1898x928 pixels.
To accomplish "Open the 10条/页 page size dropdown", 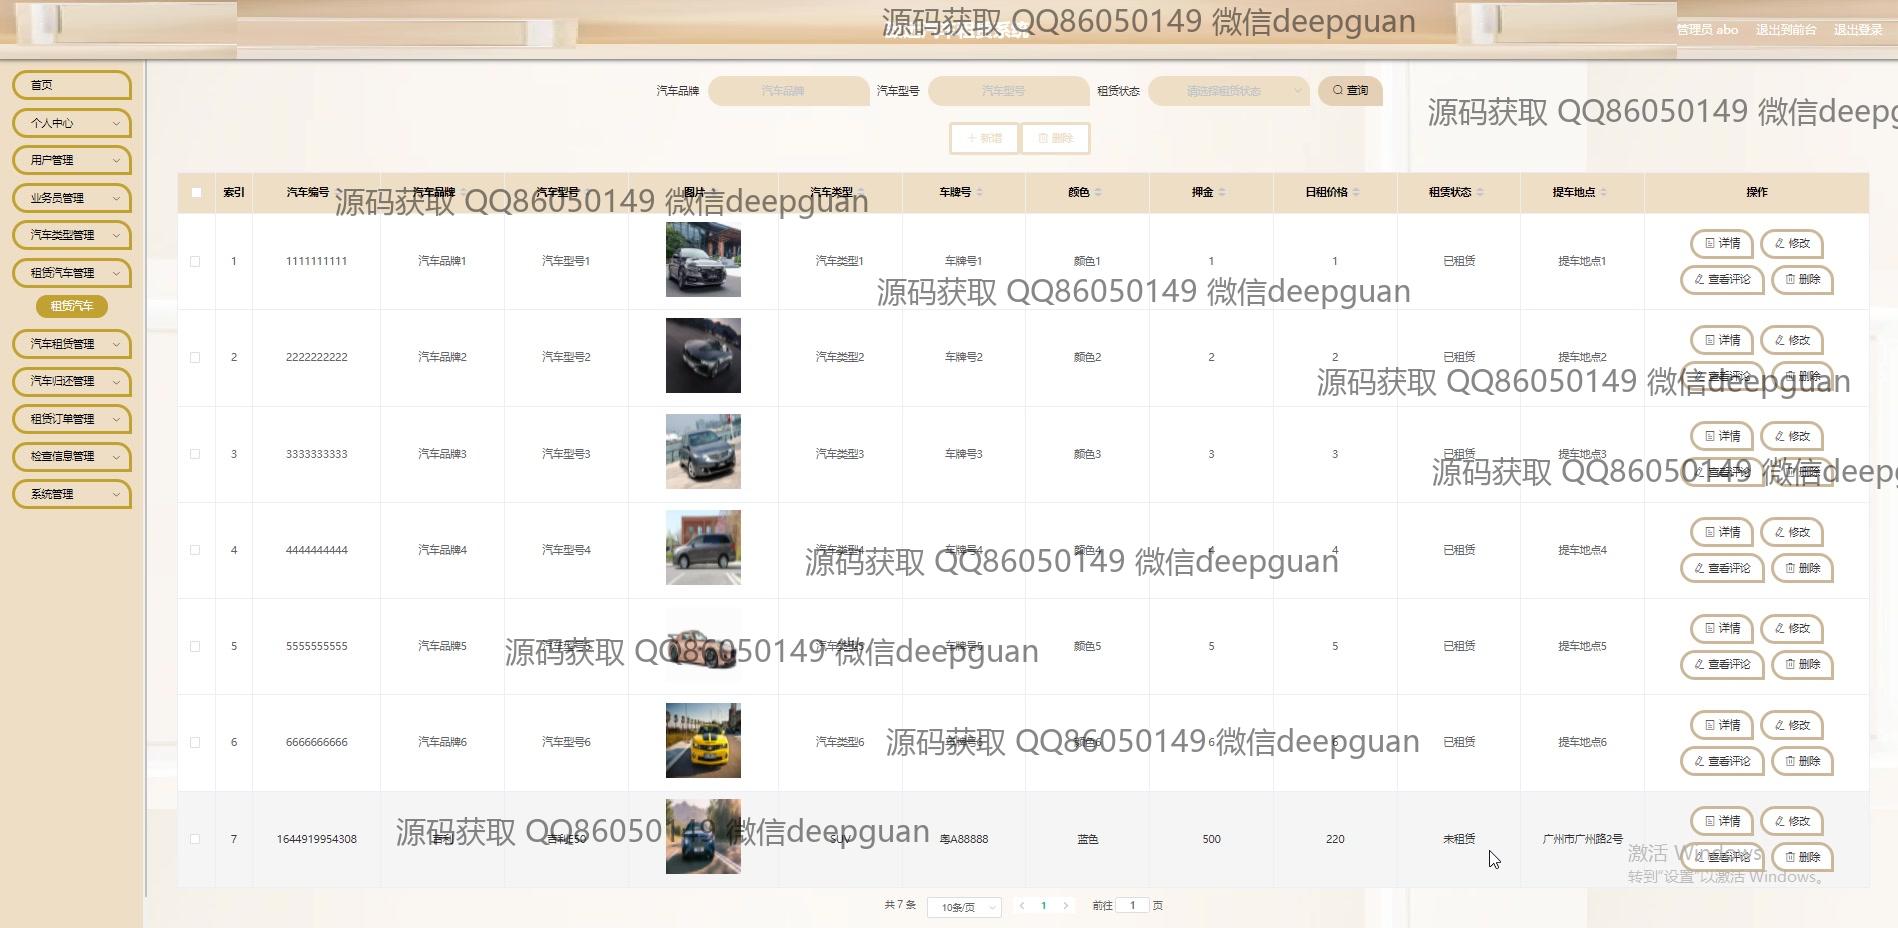I will tap(964, 907).
